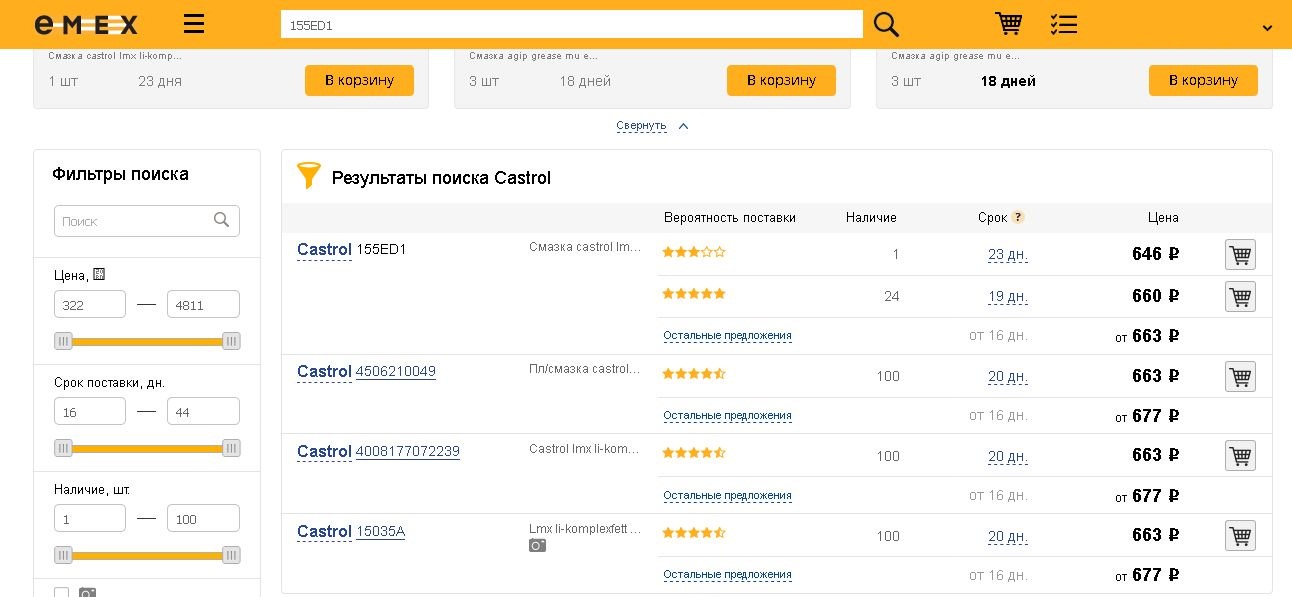1292x597 pixels.
Task: Click the 19 дн. delivery term link
Action: click(x=1008, y=296)
